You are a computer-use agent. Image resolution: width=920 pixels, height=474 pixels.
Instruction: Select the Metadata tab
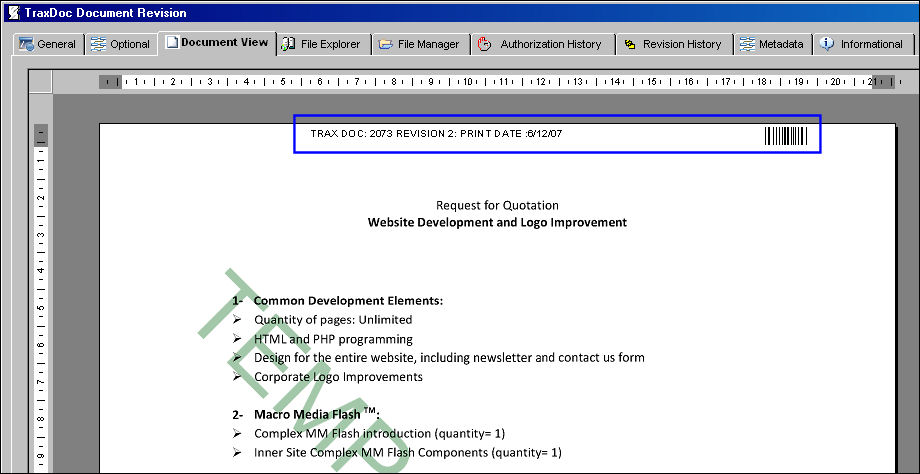coord(773,44)
